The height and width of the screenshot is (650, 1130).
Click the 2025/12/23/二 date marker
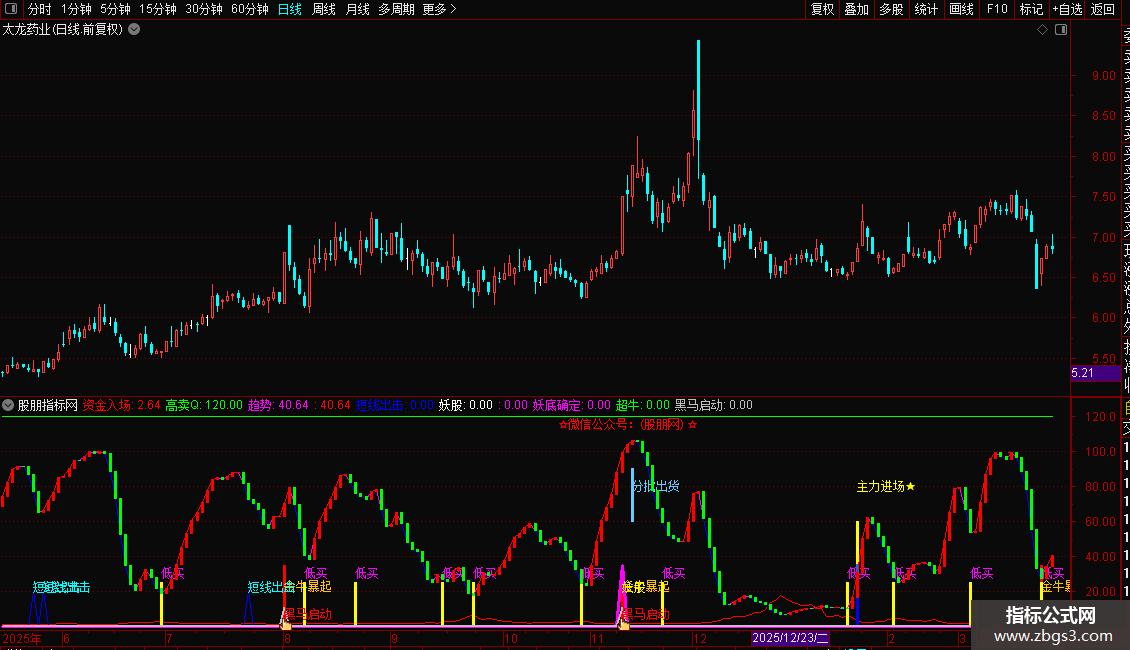[790, 638]
